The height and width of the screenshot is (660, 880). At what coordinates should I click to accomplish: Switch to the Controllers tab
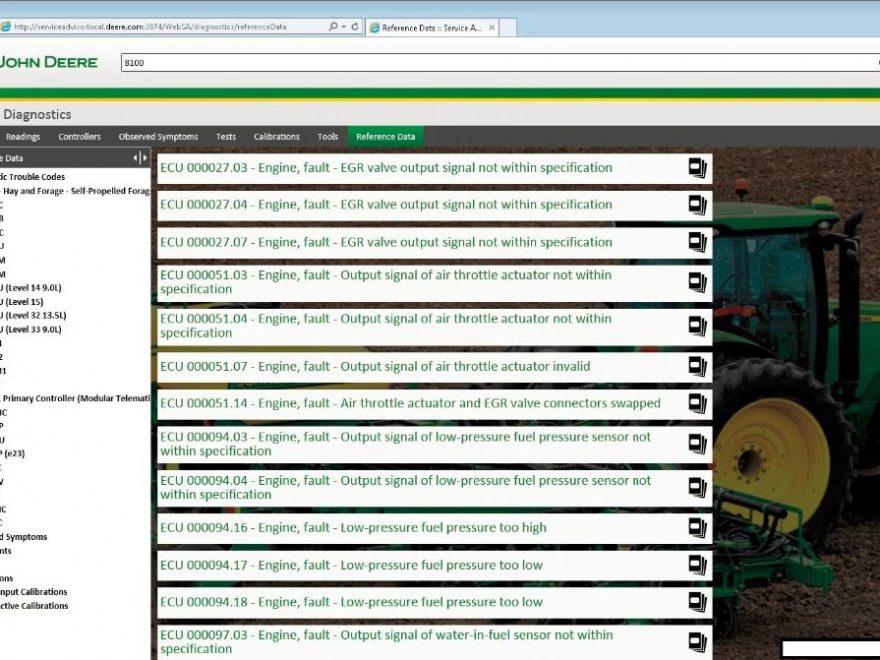point(79,137)
